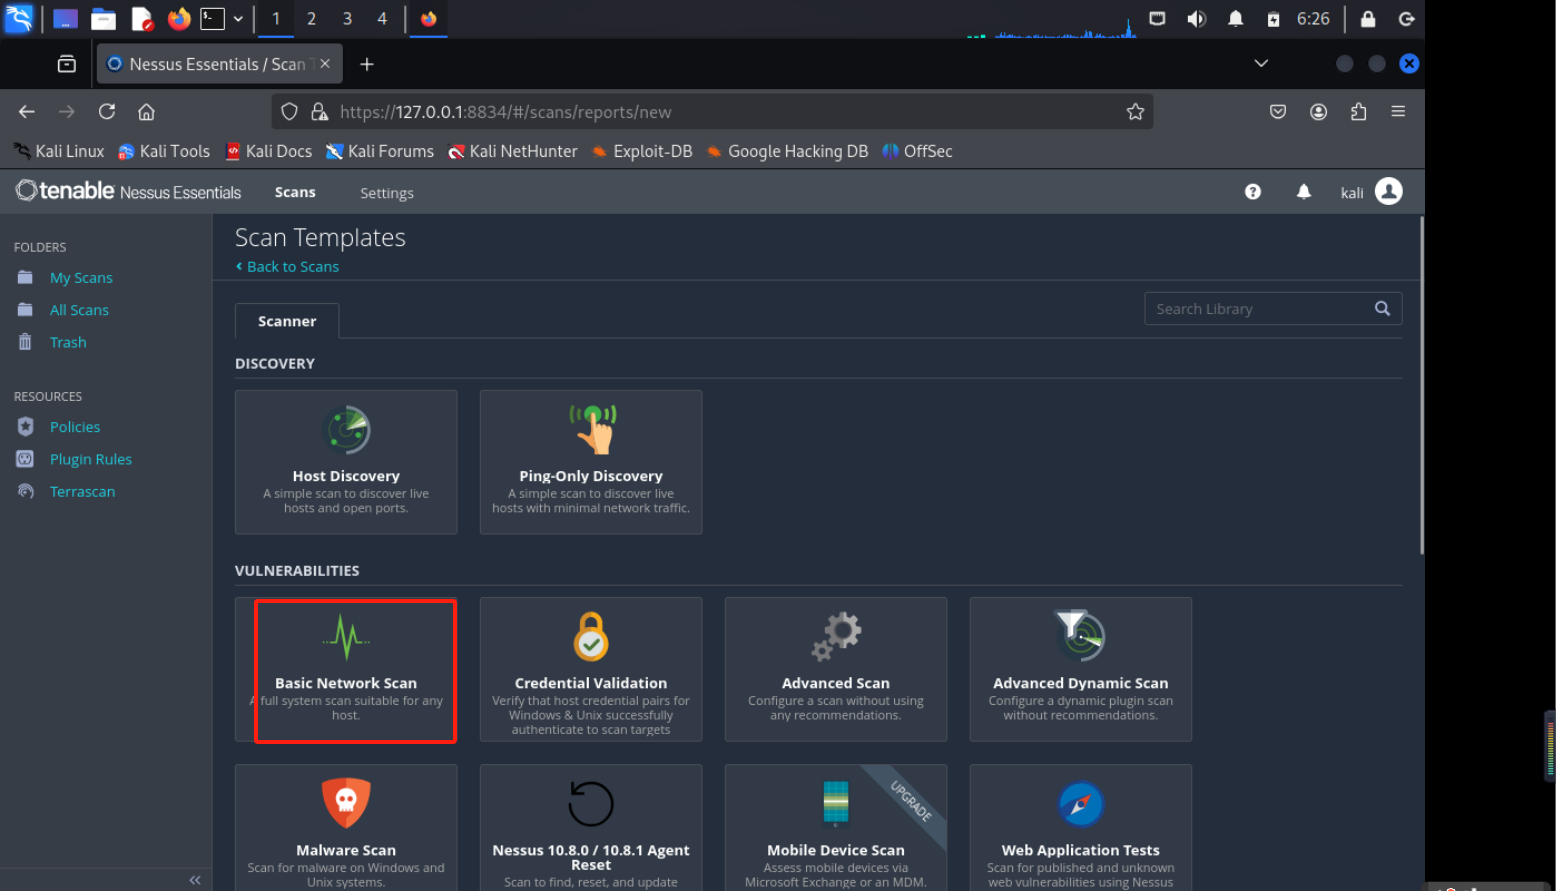The width and height of the screenshot is (1556, 891).
Task: Select the Advanced Scan template
Action: (836, 669)
